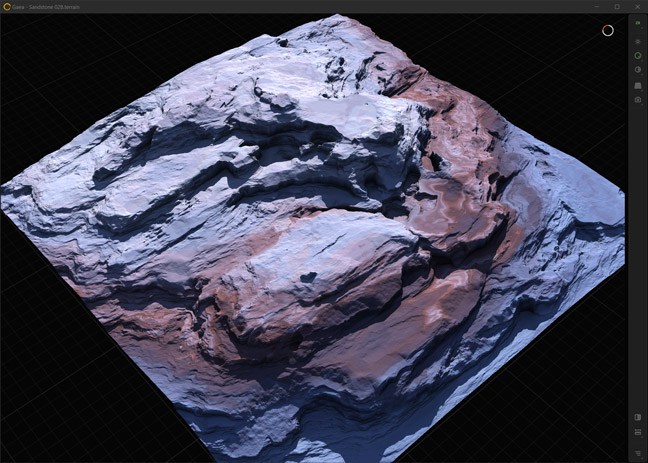Click the white build progress ring
Image resolution: width=648 pixels, height=463 pixels.
[607, 30]
